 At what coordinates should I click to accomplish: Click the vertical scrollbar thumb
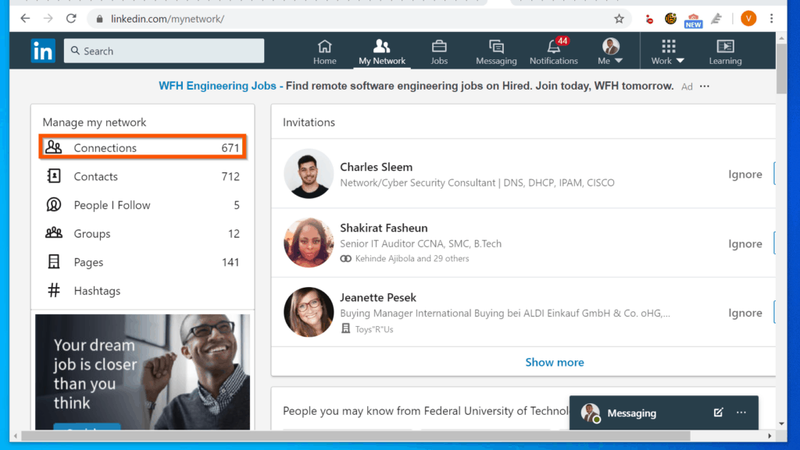(x=781, y=68)
